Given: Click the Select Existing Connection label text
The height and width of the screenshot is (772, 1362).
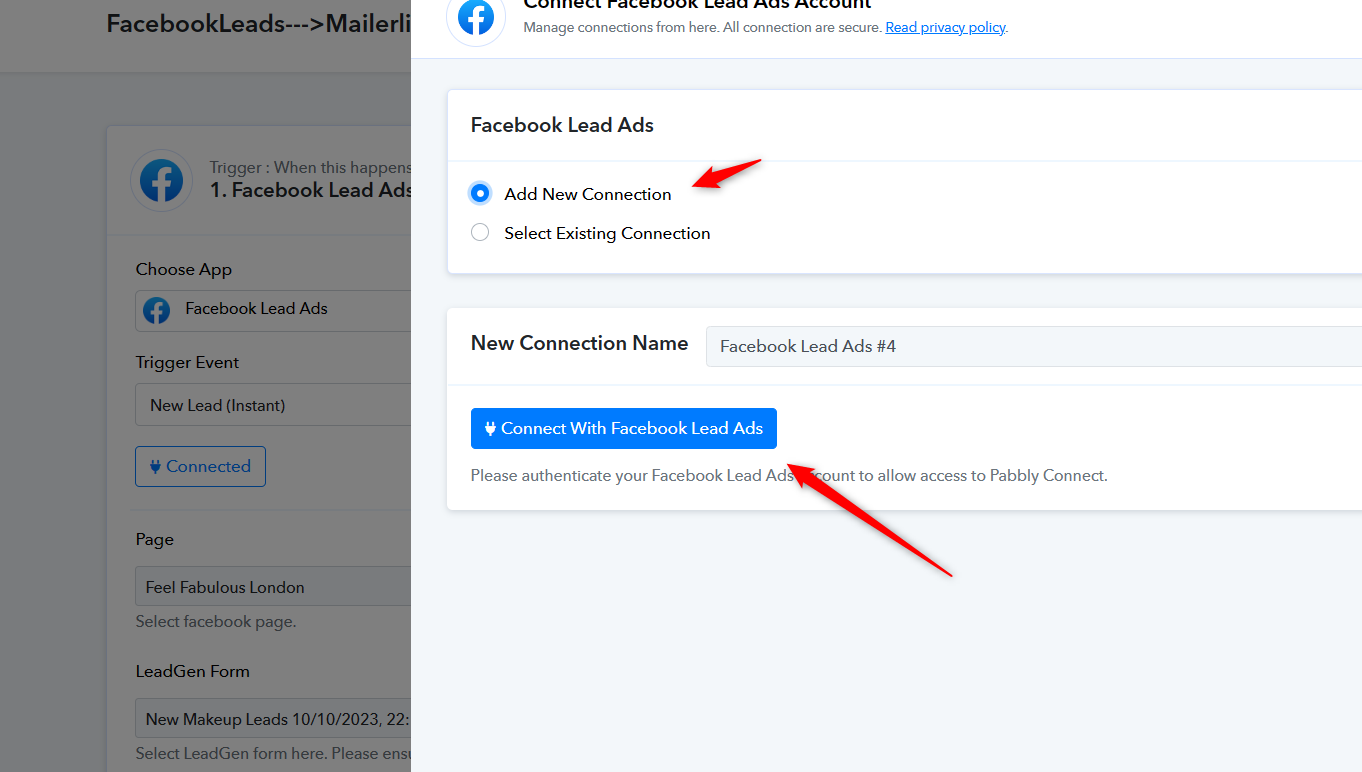Looking at the screenshot, I should 607,233.
